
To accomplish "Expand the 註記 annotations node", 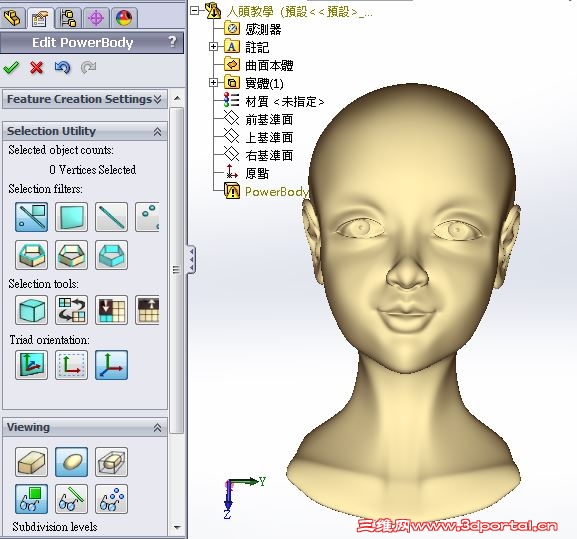I will coord(213,47).
